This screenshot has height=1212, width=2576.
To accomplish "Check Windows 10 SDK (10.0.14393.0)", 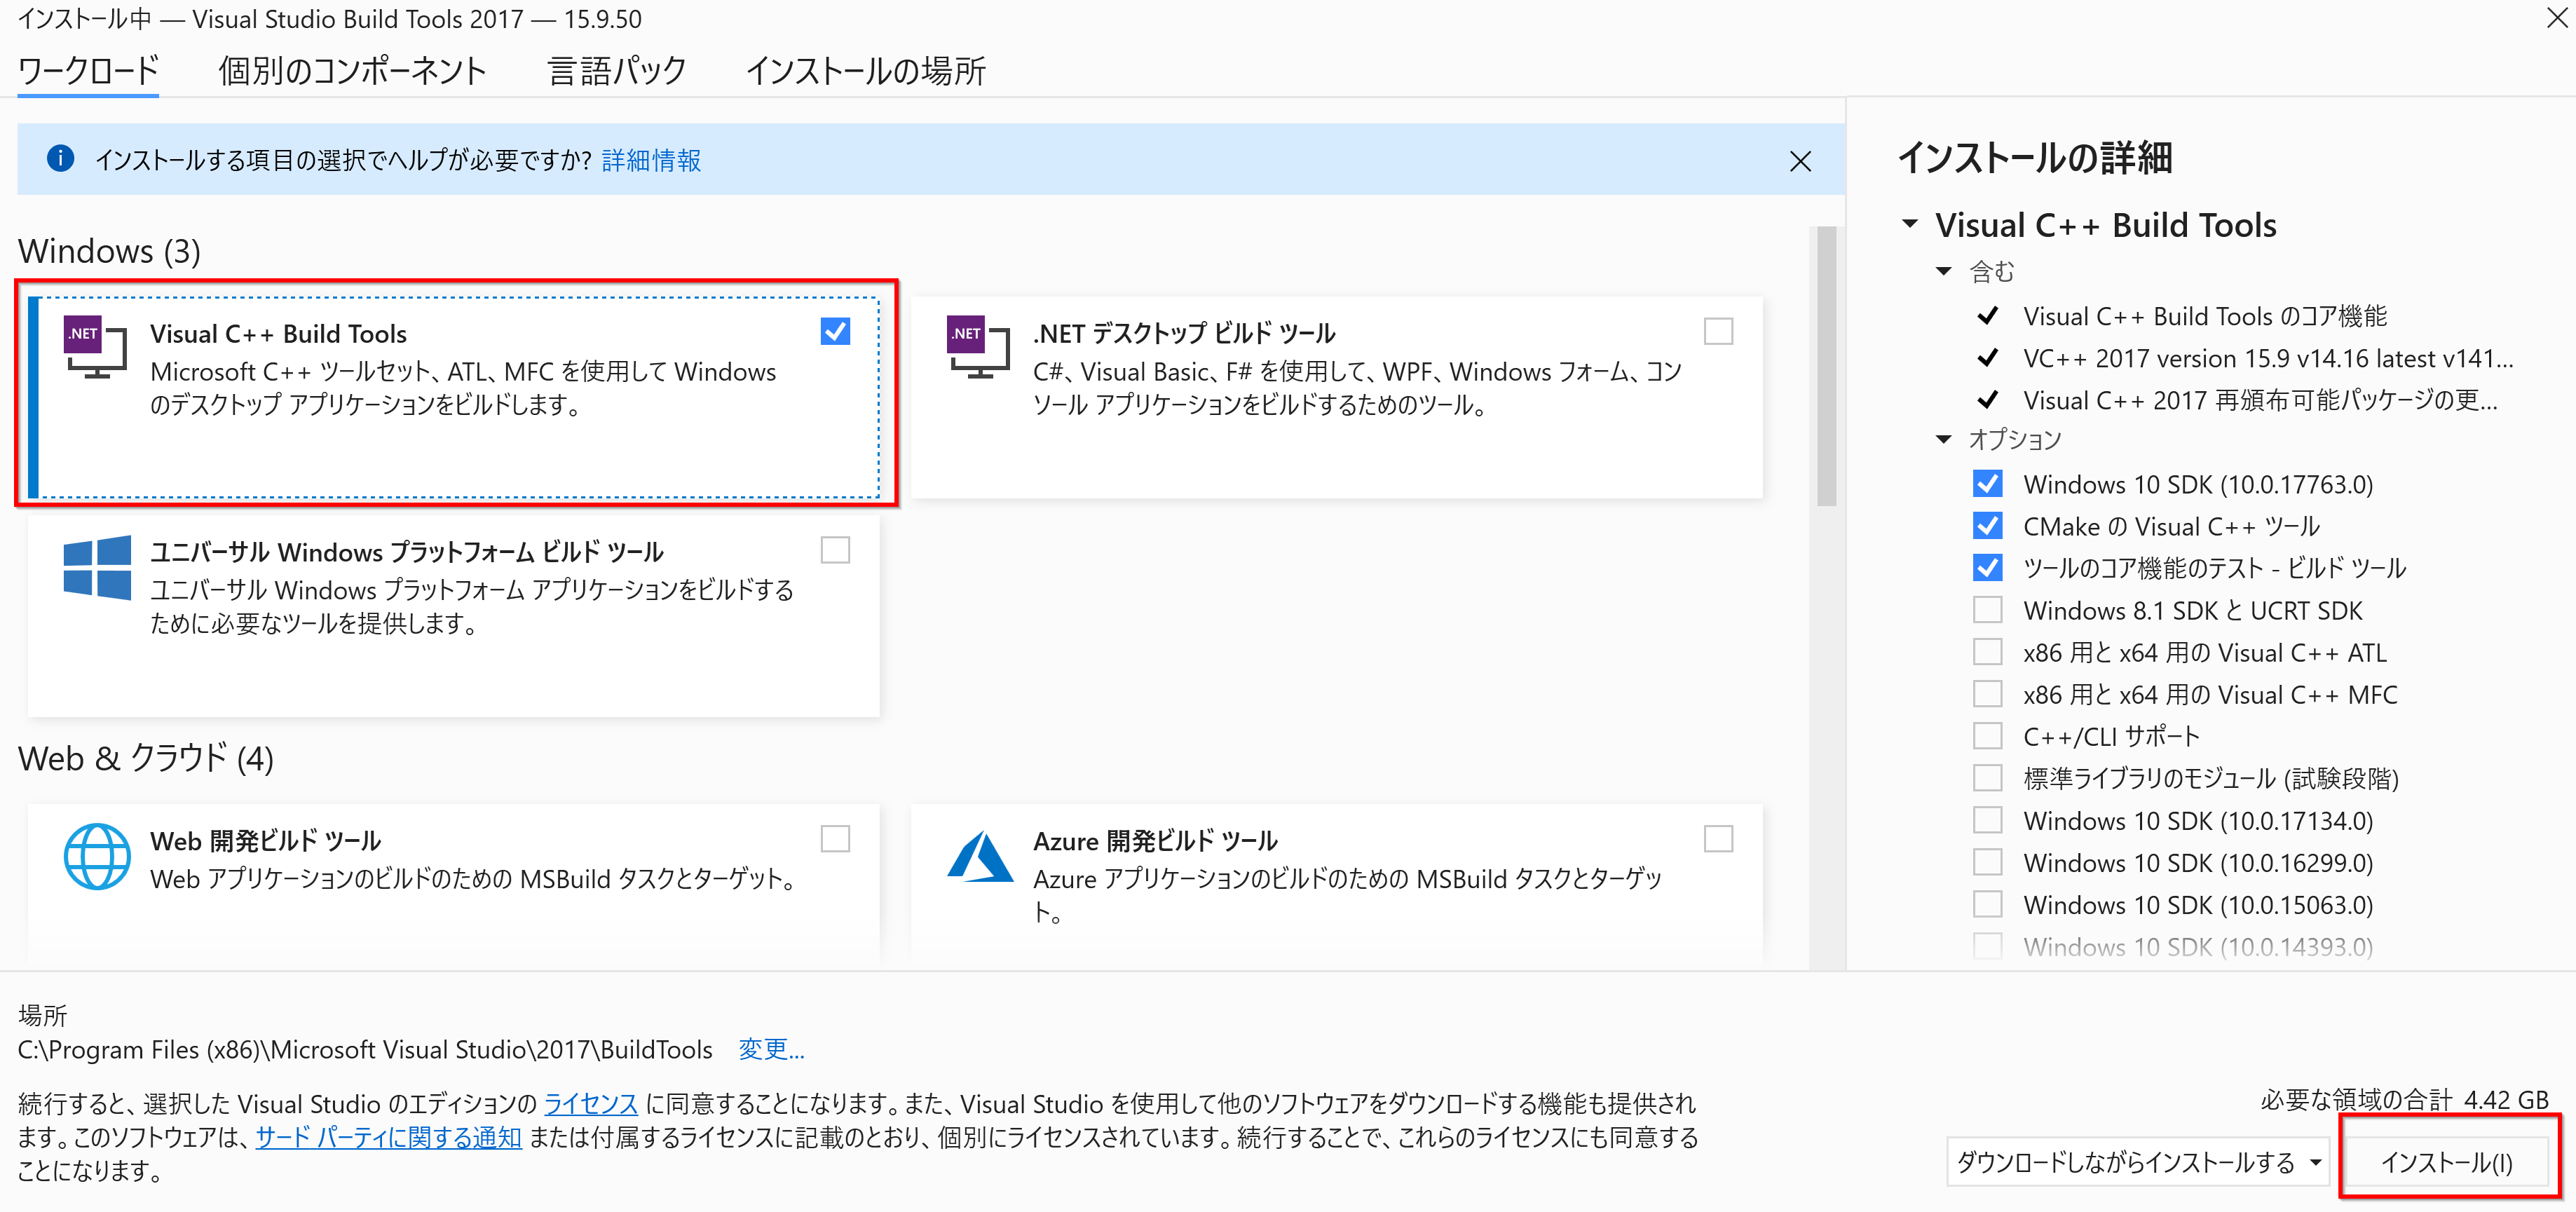I will [1987, 946].
